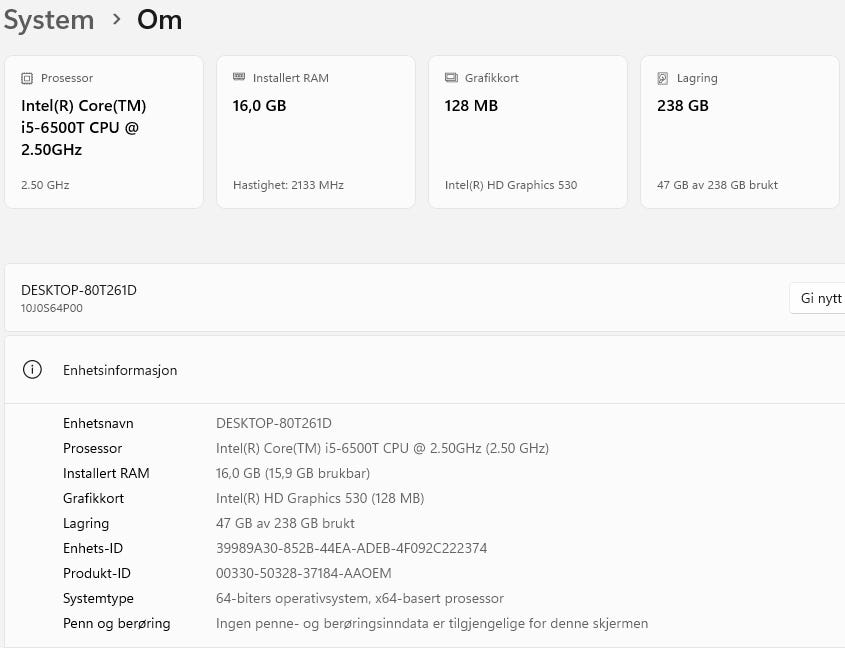Open the Lagring card showing 238 GB
The image size is (845, 648).
point(740,132)
